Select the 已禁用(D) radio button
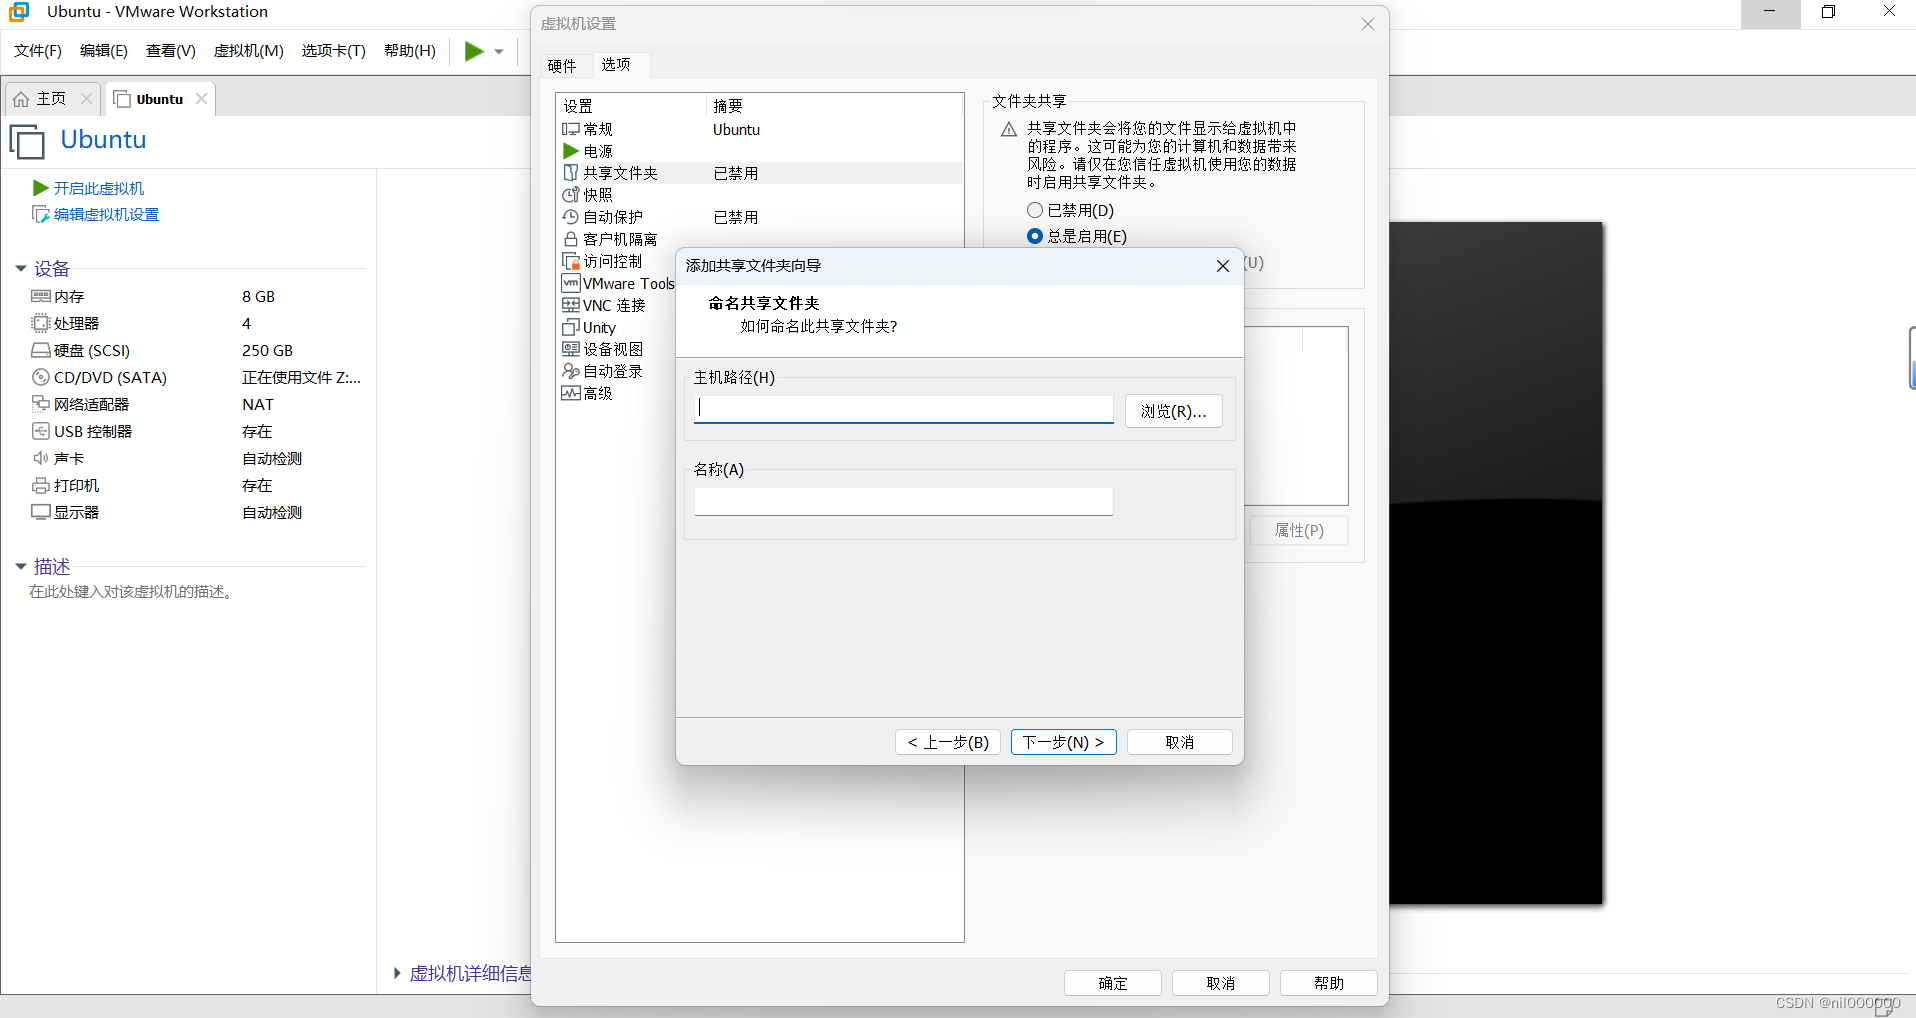1916x1018 pixels. pos(1035,210)
